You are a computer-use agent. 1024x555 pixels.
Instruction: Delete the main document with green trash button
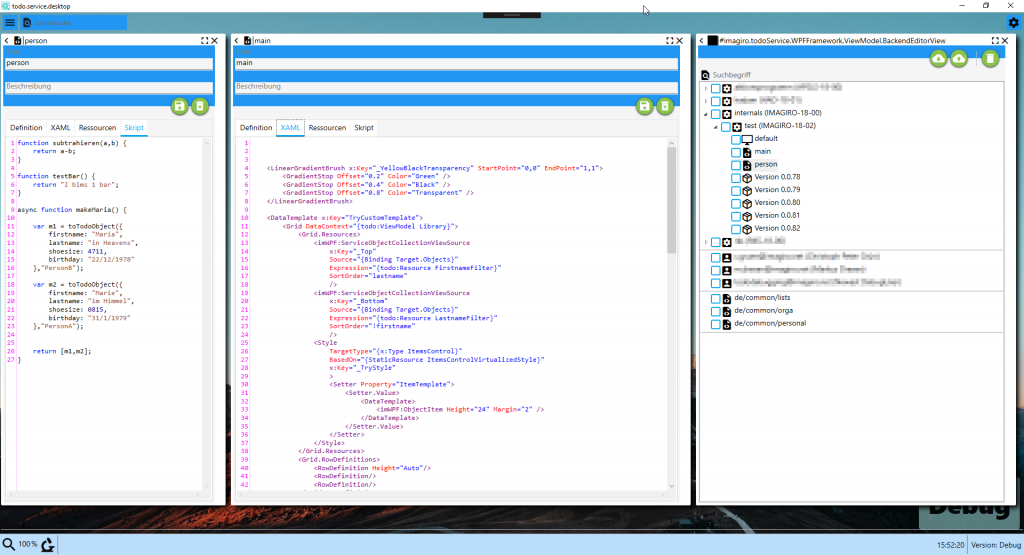[x=665, y=106]
